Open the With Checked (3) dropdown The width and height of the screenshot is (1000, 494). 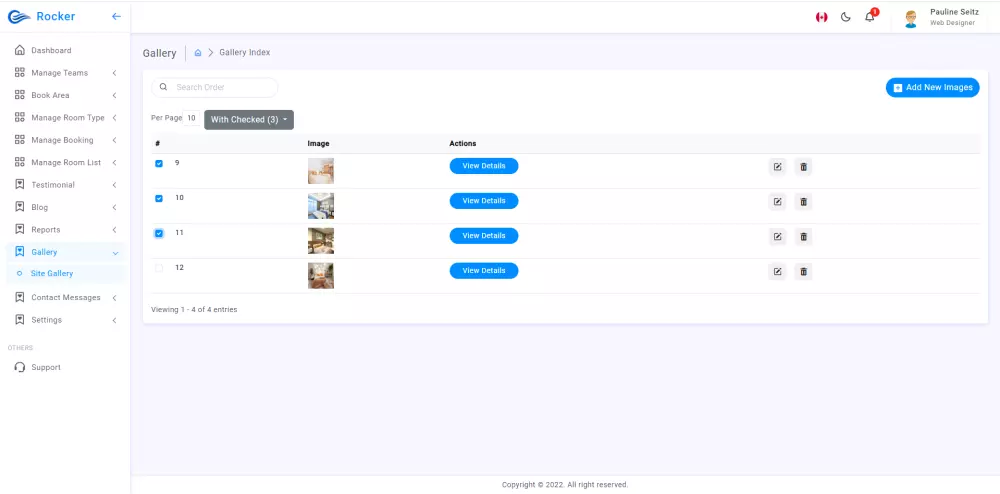pos(249,120)
